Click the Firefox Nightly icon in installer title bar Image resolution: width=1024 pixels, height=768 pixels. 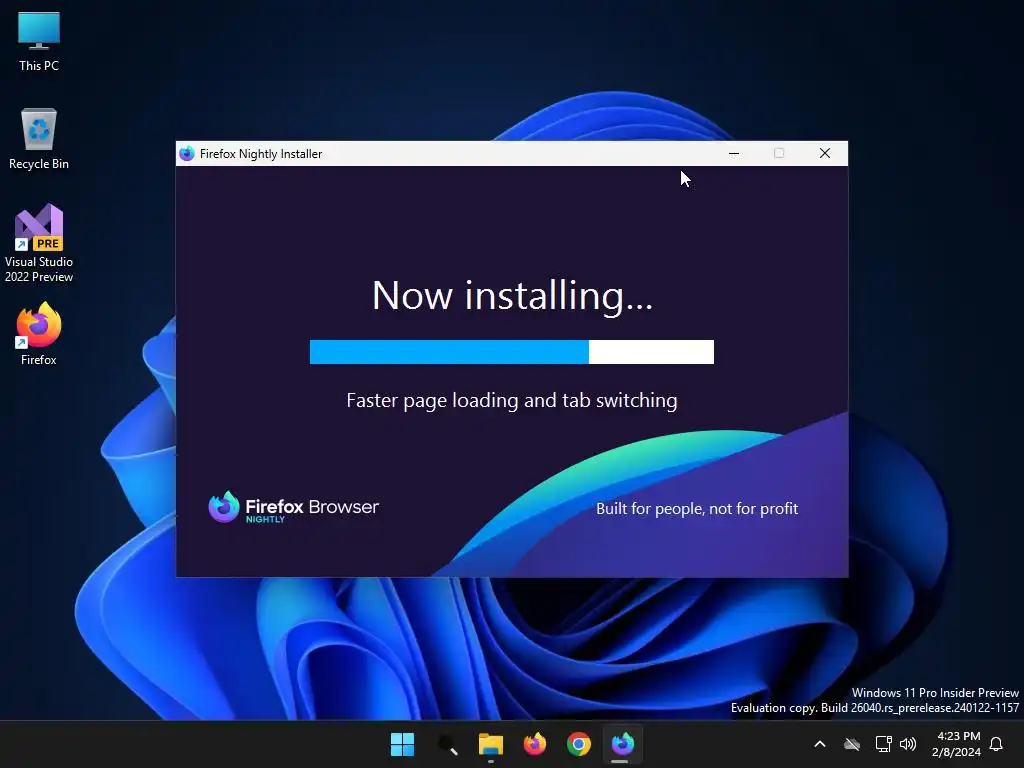(x=187, y=153)
